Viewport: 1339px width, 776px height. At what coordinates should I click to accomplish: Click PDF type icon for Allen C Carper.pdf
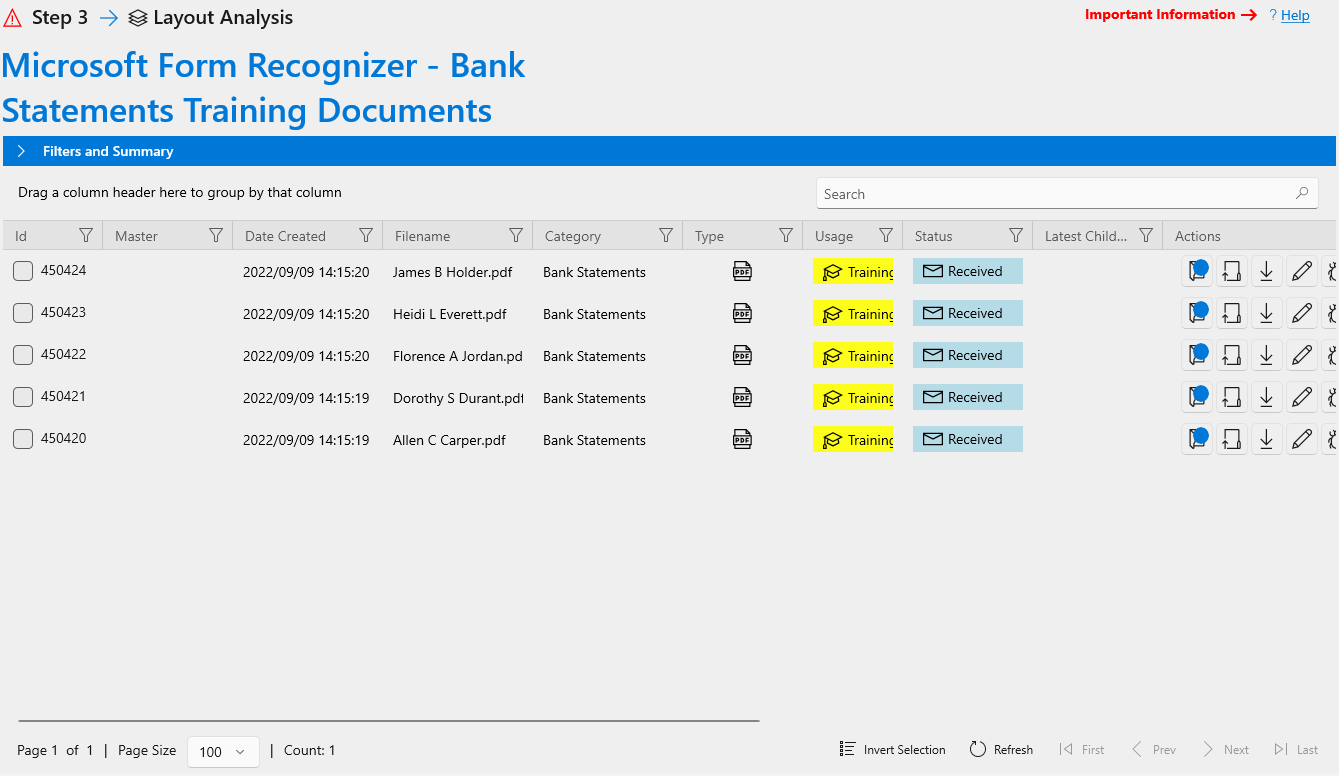pos(742,439)
